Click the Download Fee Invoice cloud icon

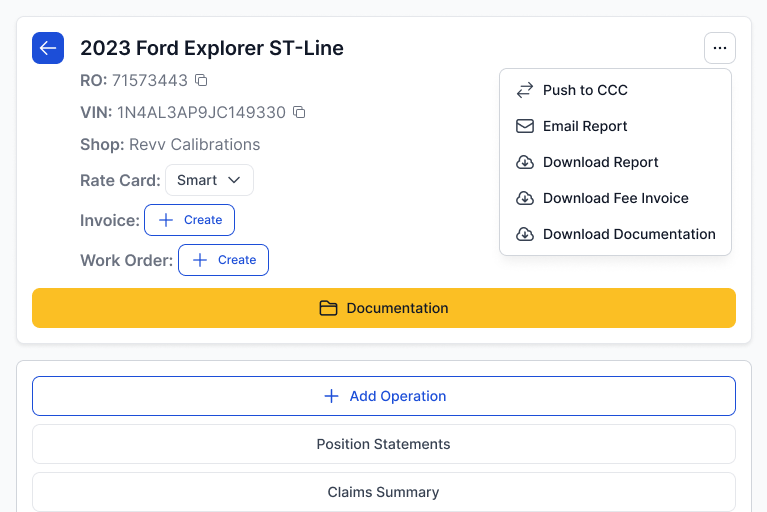click(x=525, y=198)
